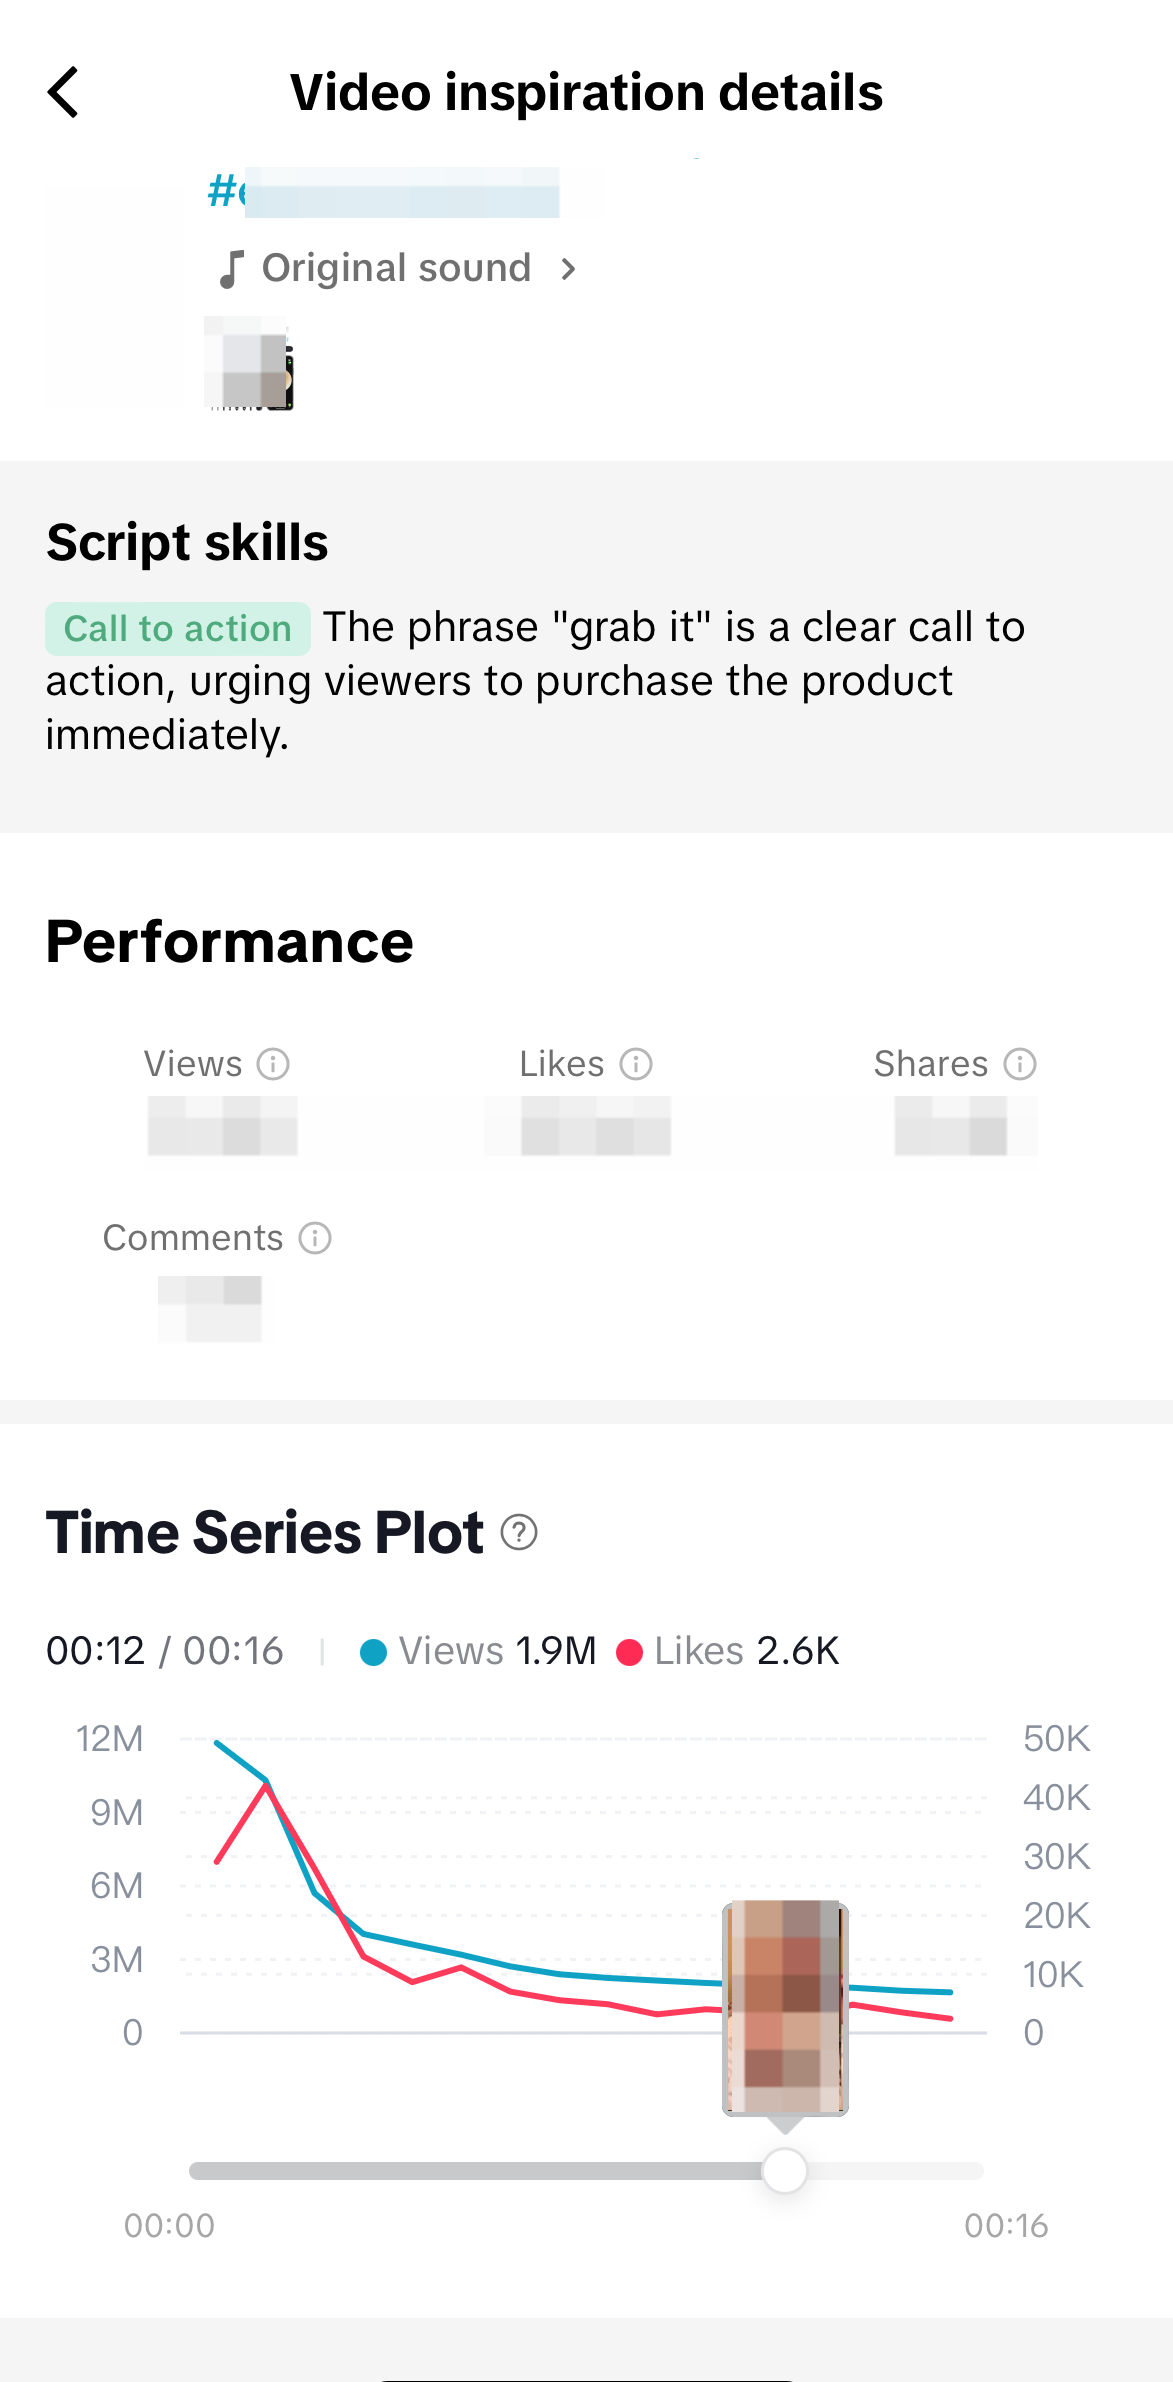Tap the back arrow icon
This screenshot has height=2382, width=1173.
pos(63,92)
